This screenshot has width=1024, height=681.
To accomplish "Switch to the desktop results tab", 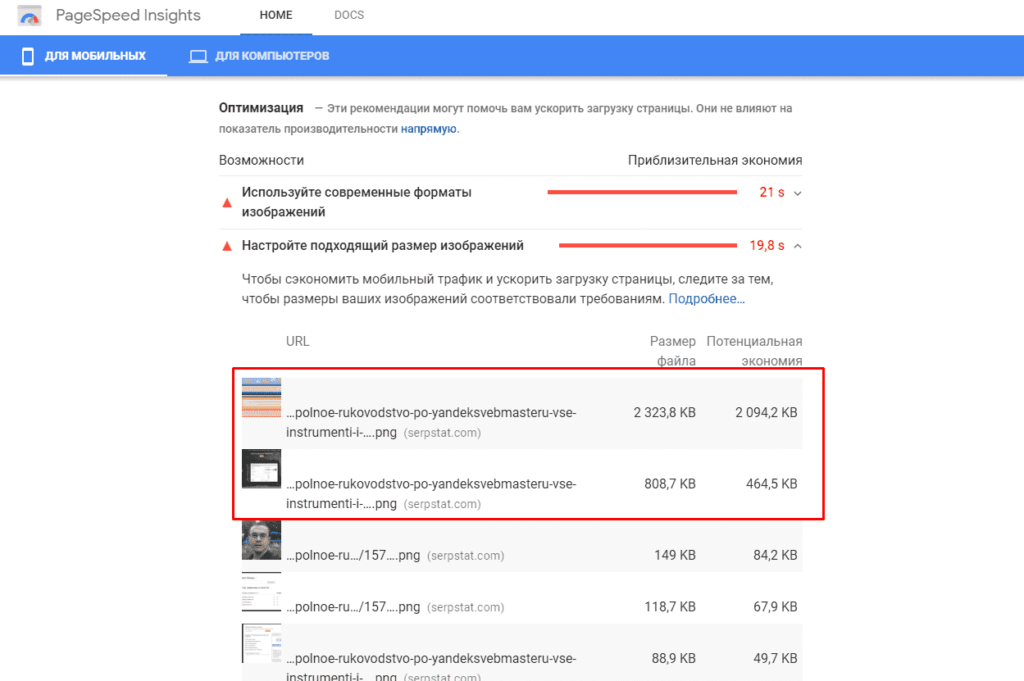I will click(259, 55).
